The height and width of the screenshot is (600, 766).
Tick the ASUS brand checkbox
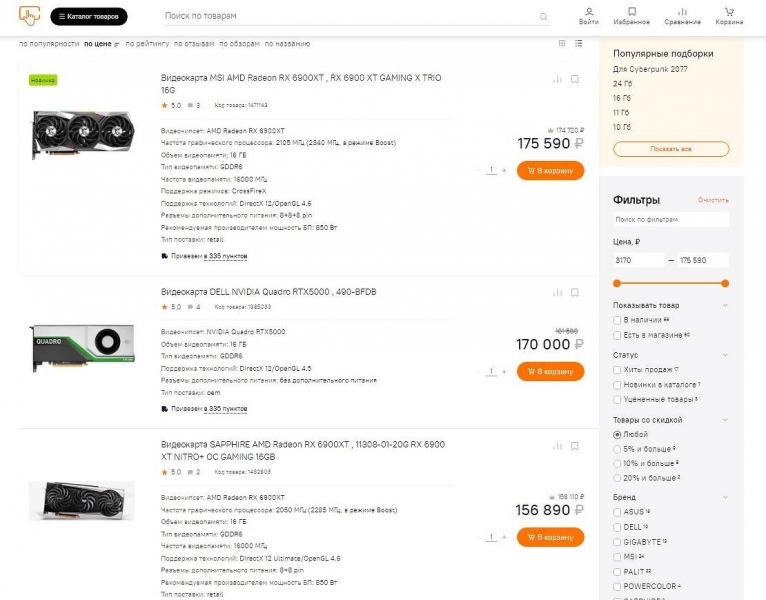pos(617,512)
